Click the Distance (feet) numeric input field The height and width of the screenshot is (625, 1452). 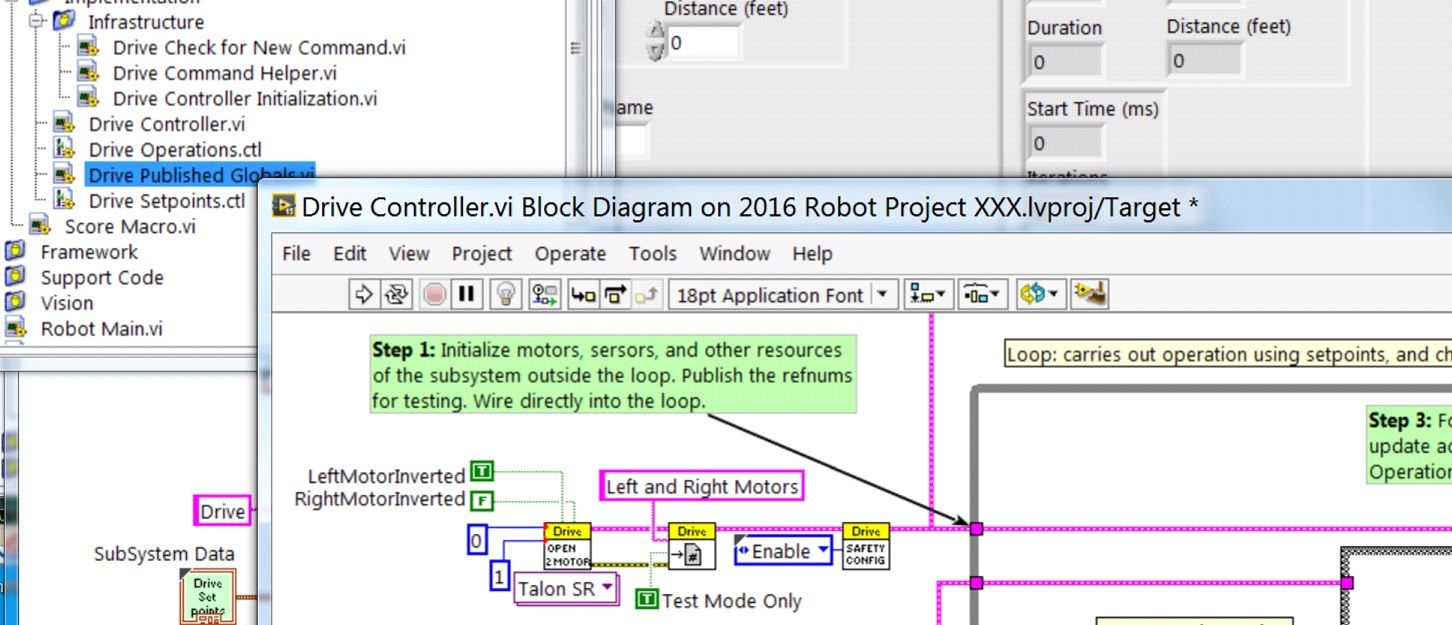tap(704, 43)
